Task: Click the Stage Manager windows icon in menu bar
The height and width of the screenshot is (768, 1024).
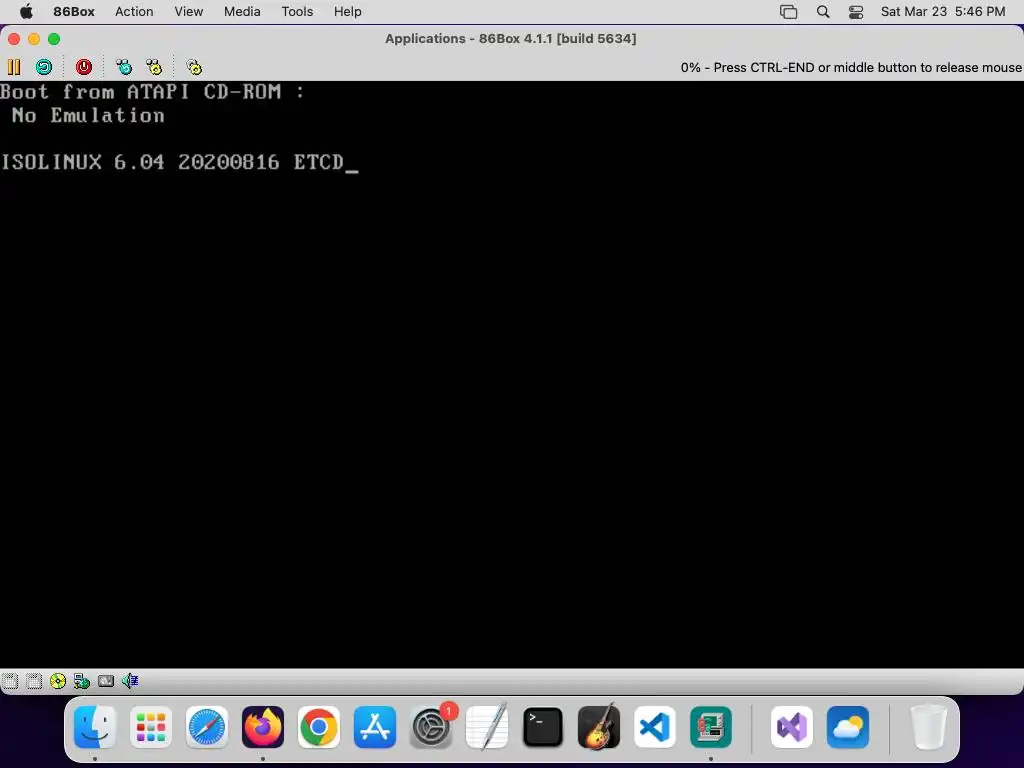Action: coord(789,12)
